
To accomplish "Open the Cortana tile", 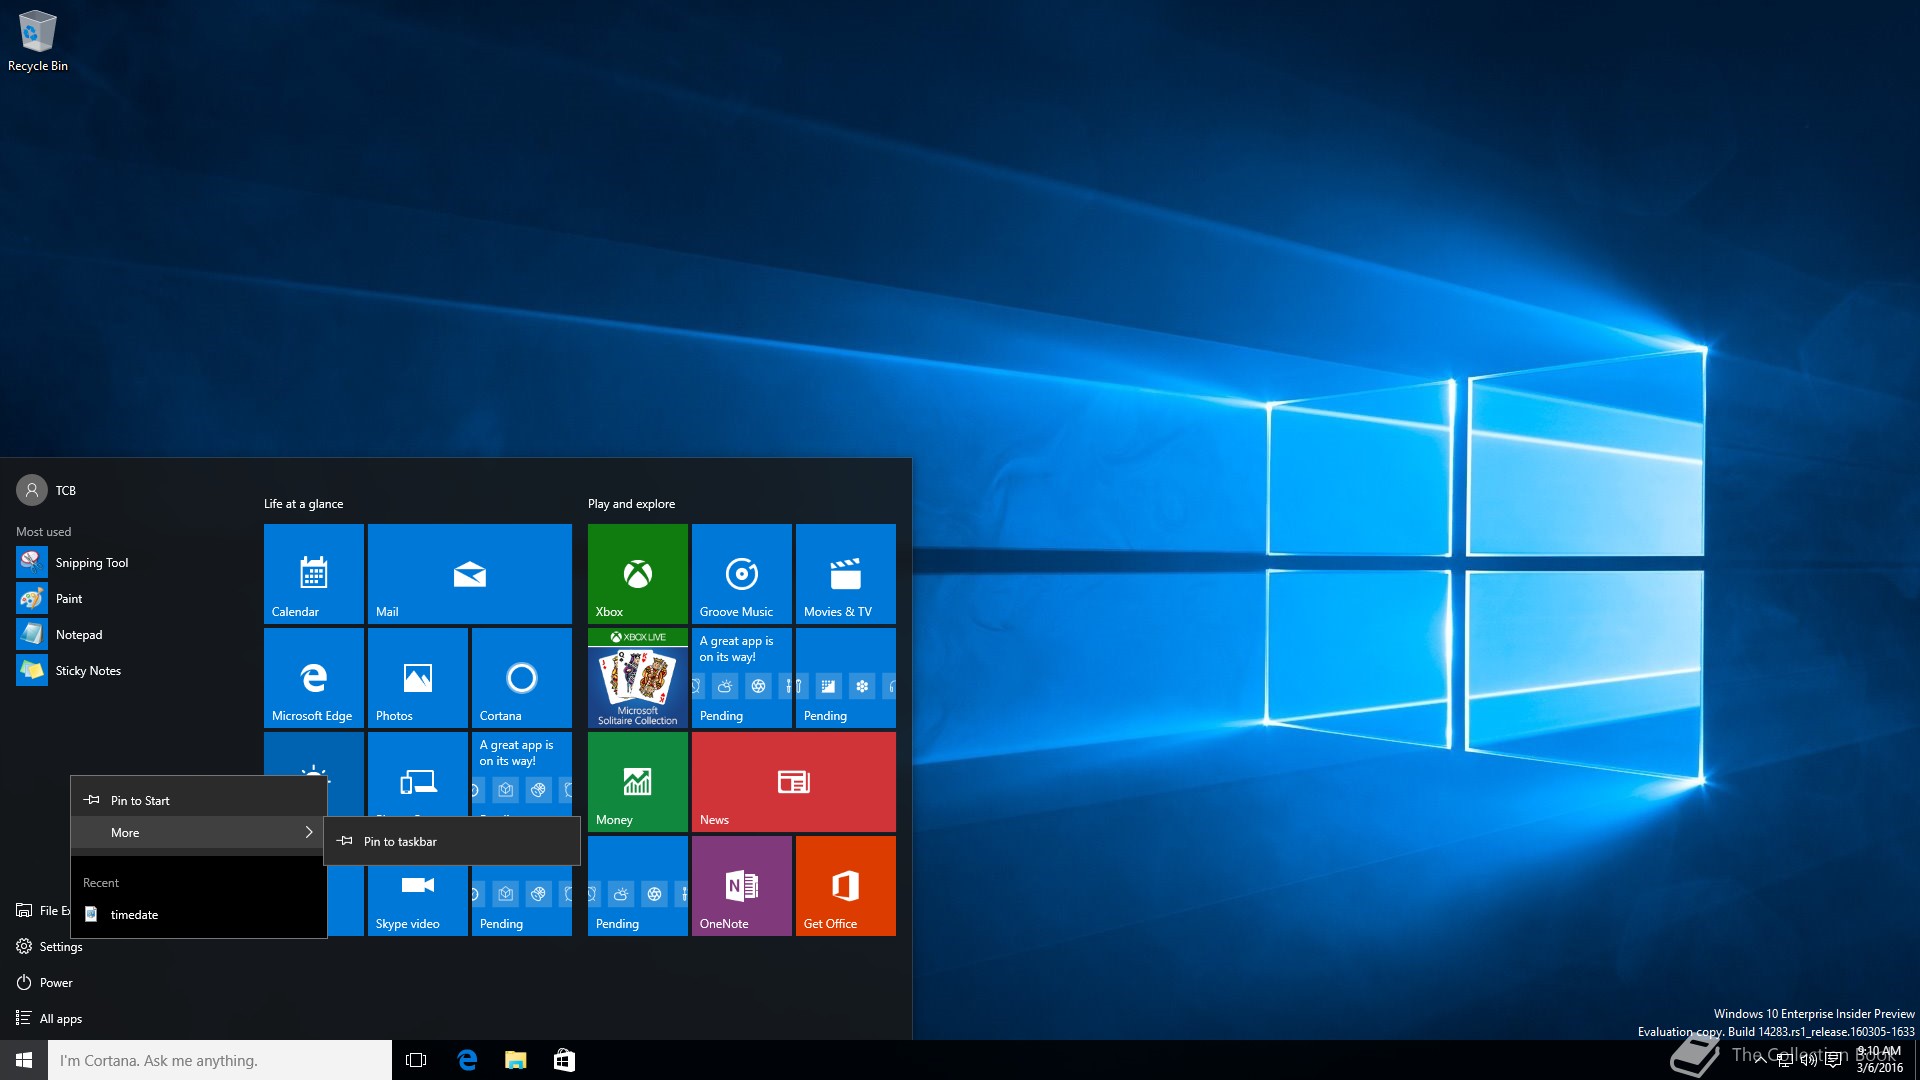I will point(522,678).
